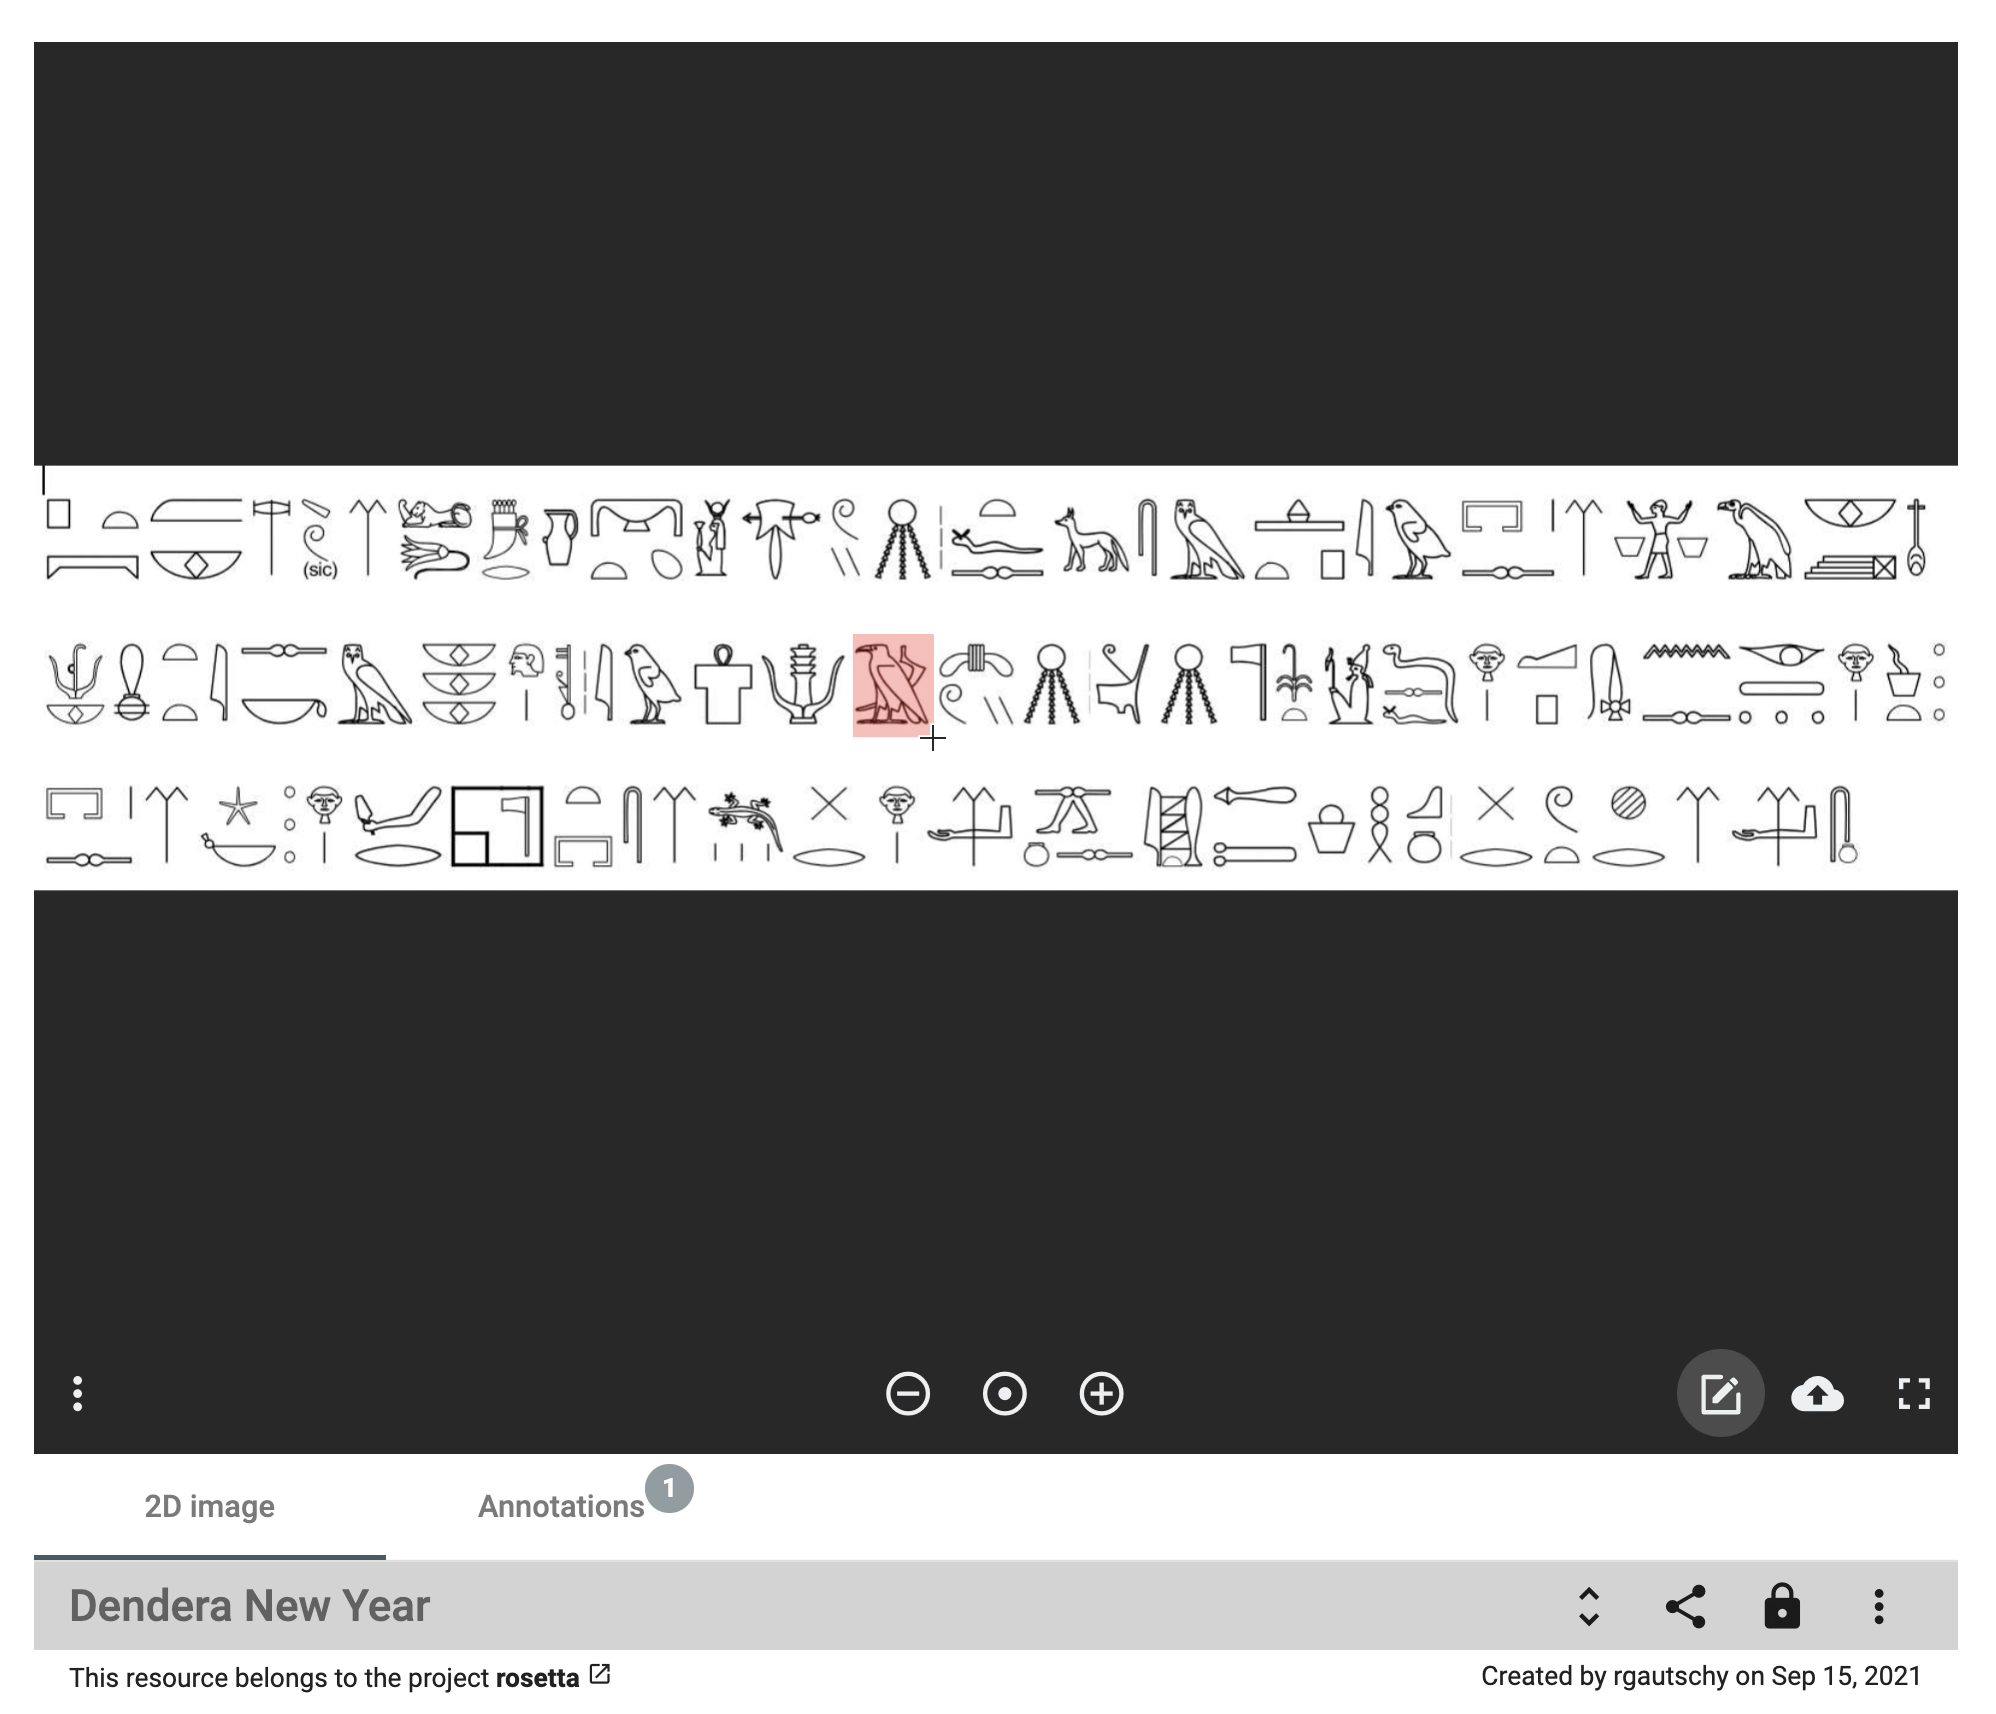This screenshot has height=1714, width=1996.
Task: Click the lock permissions icon
Action: tap(1782, 1607)
